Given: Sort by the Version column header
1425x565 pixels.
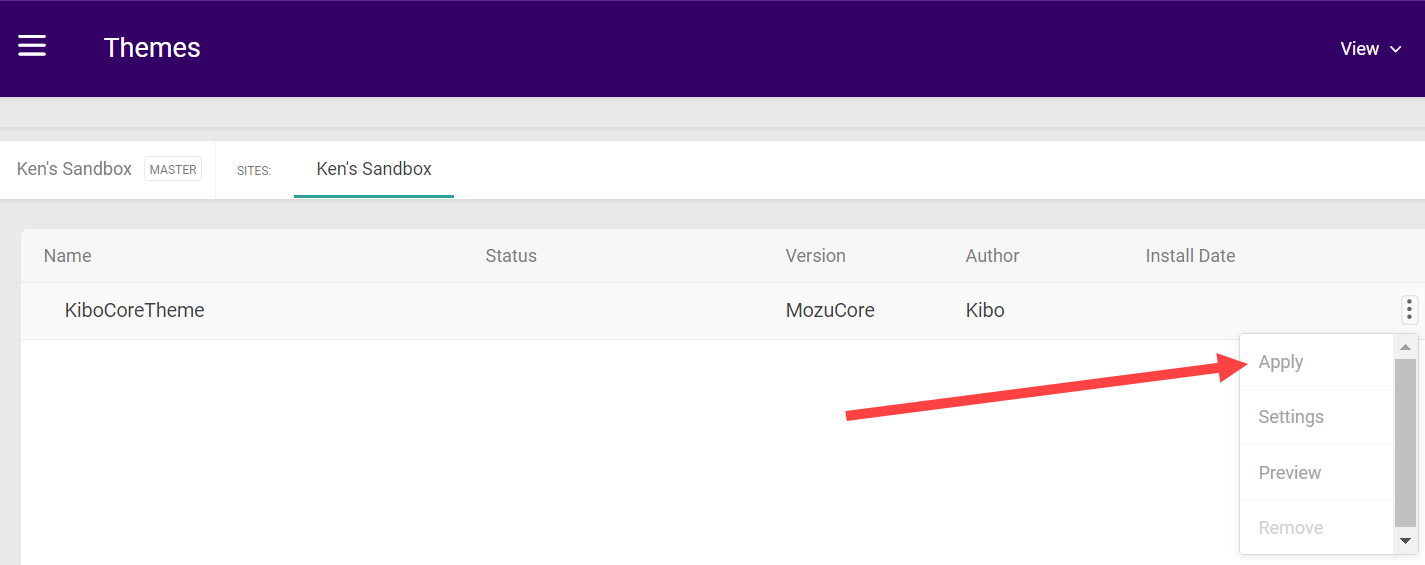Looking at the screenshot, I should coord(815,256).
